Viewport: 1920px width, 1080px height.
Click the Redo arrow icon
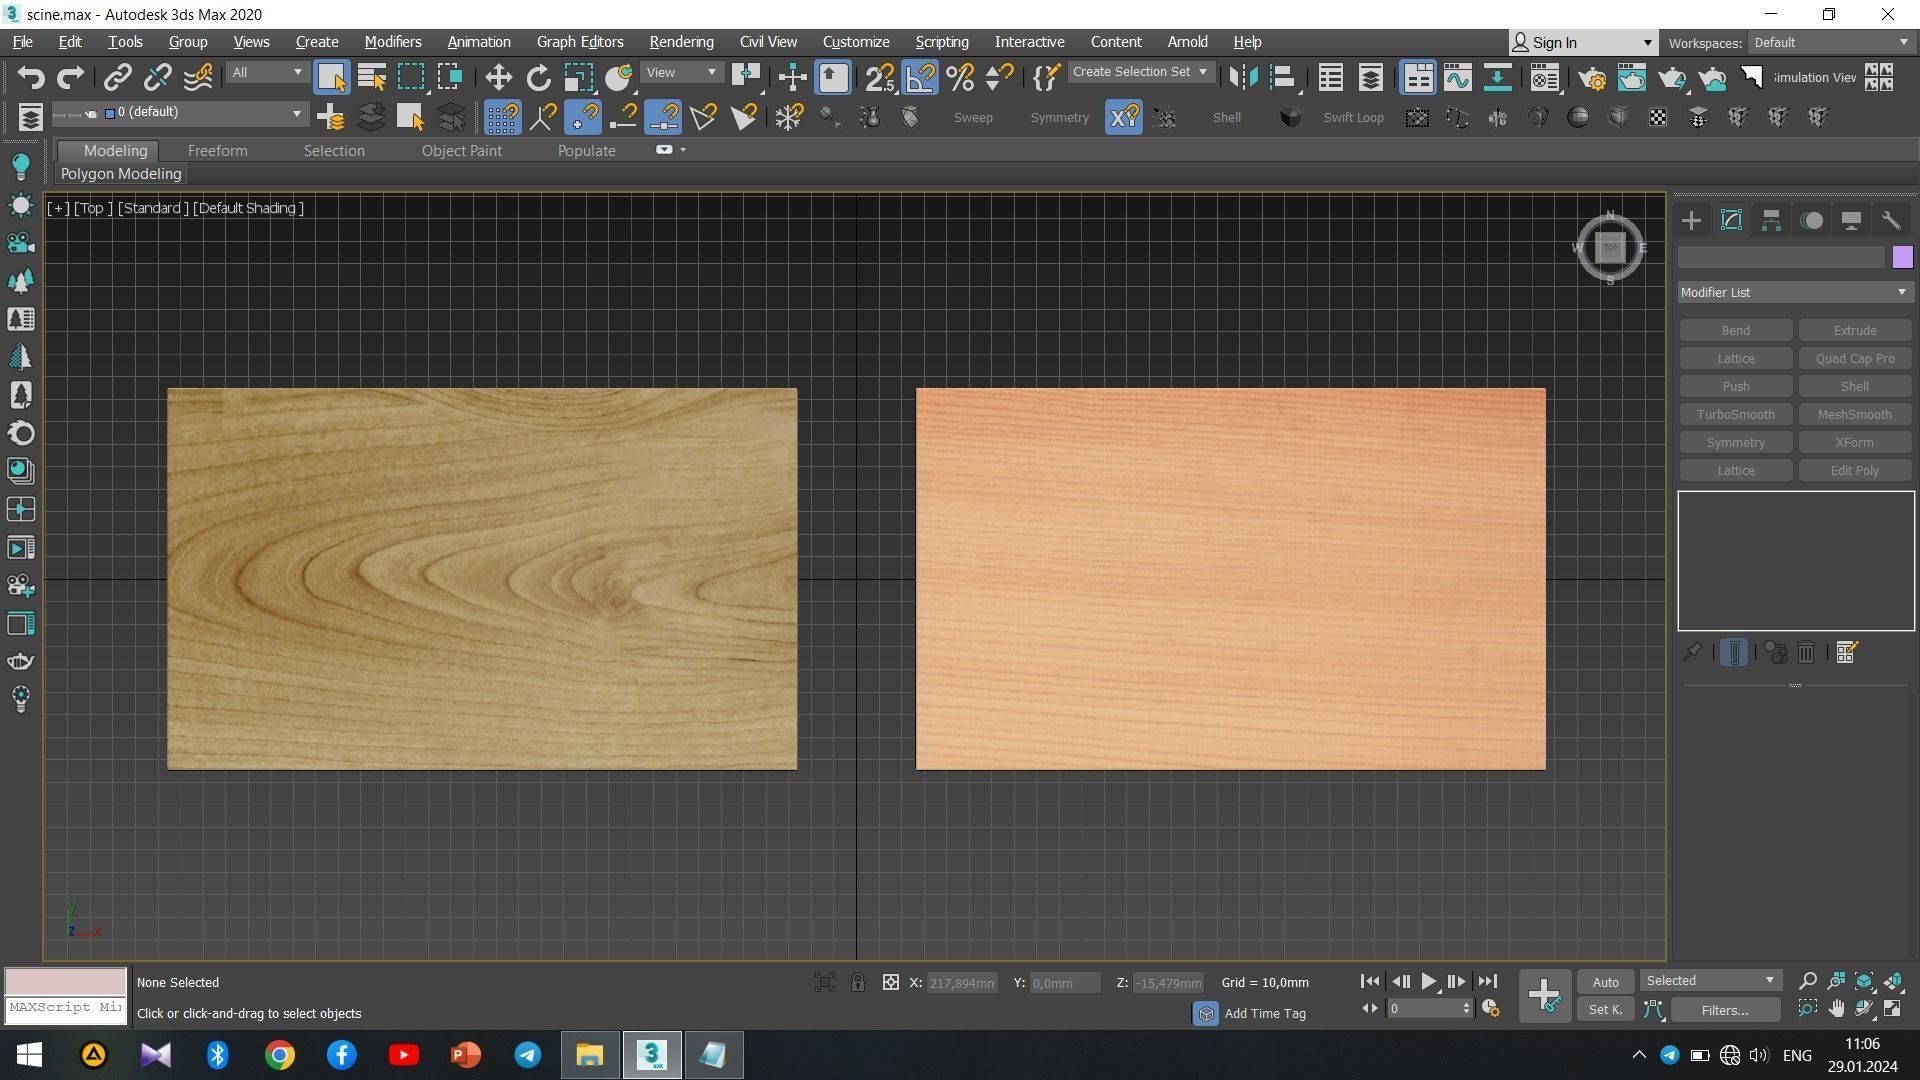click(x=70, y=78)
